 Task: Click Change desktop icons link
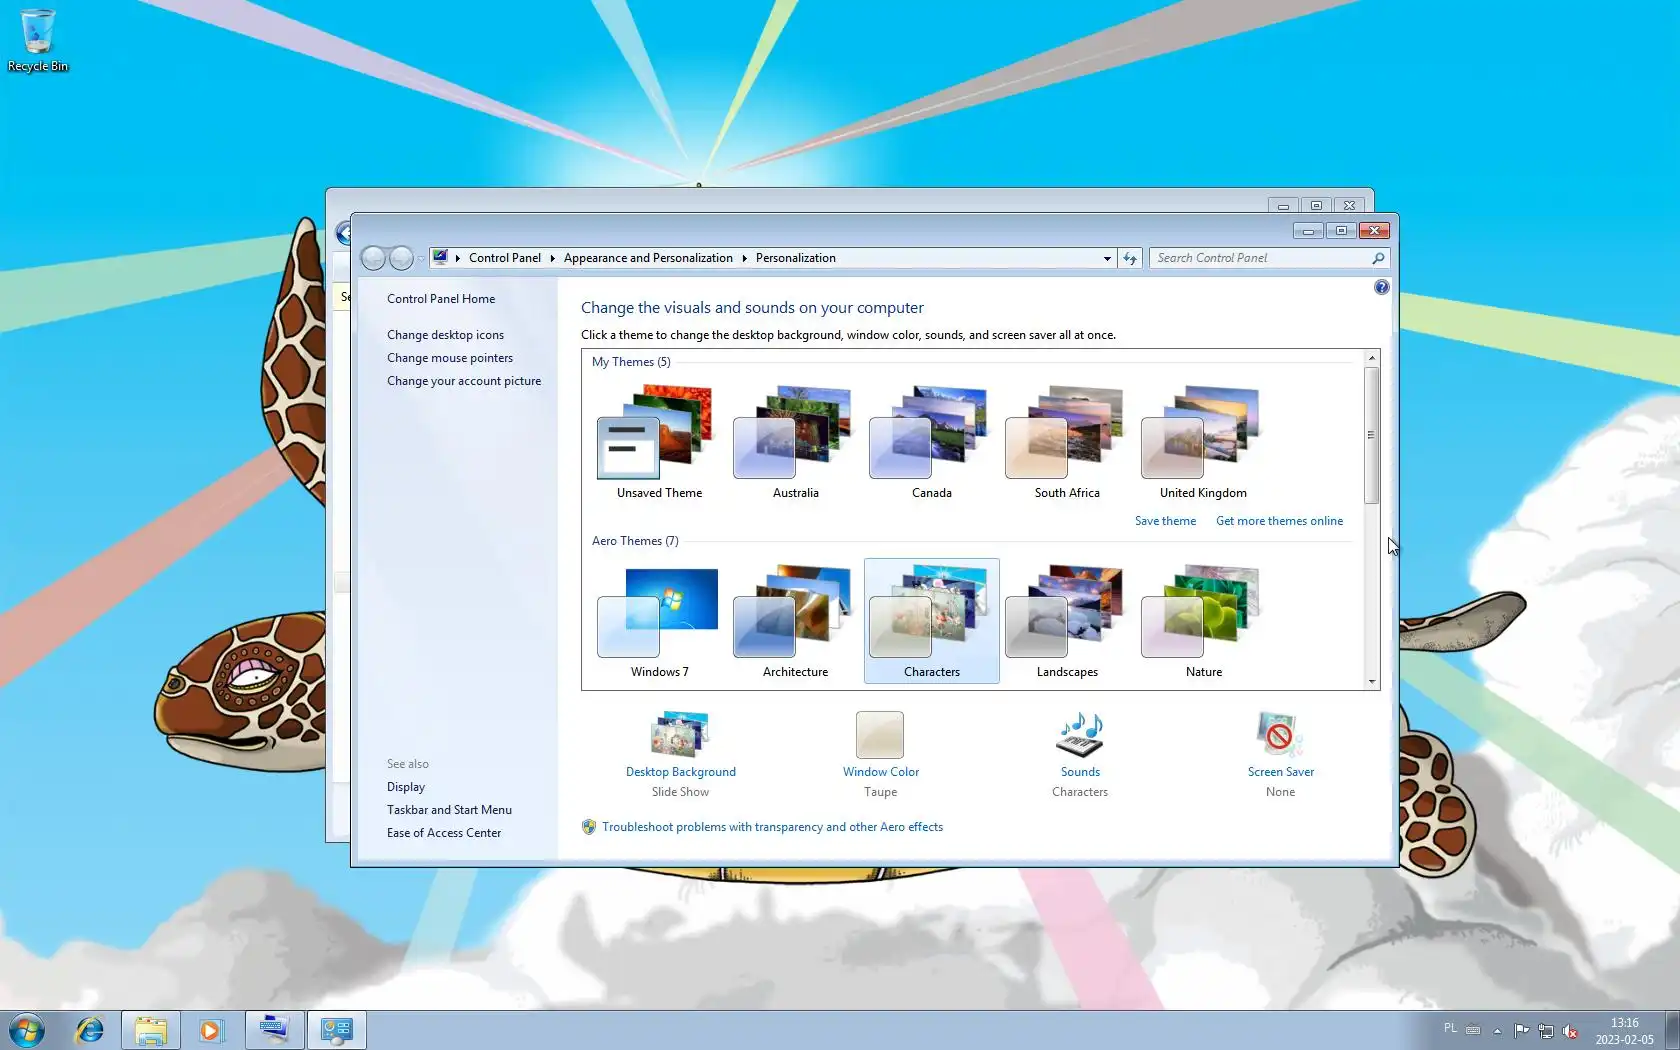[x=445, y=335]
